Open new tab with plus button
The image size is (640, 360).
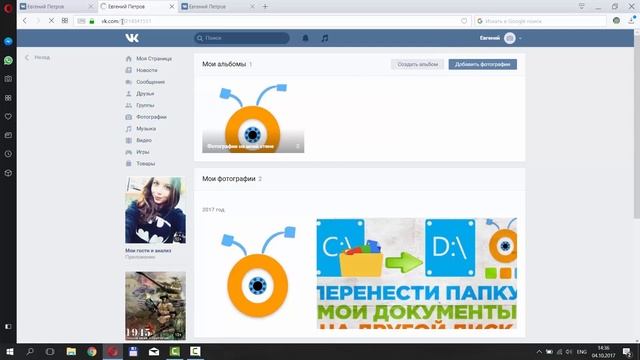[265, 7]
